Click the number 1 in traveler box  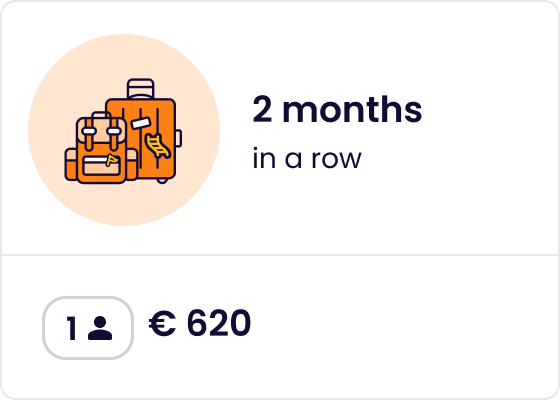tap(72, 328)
